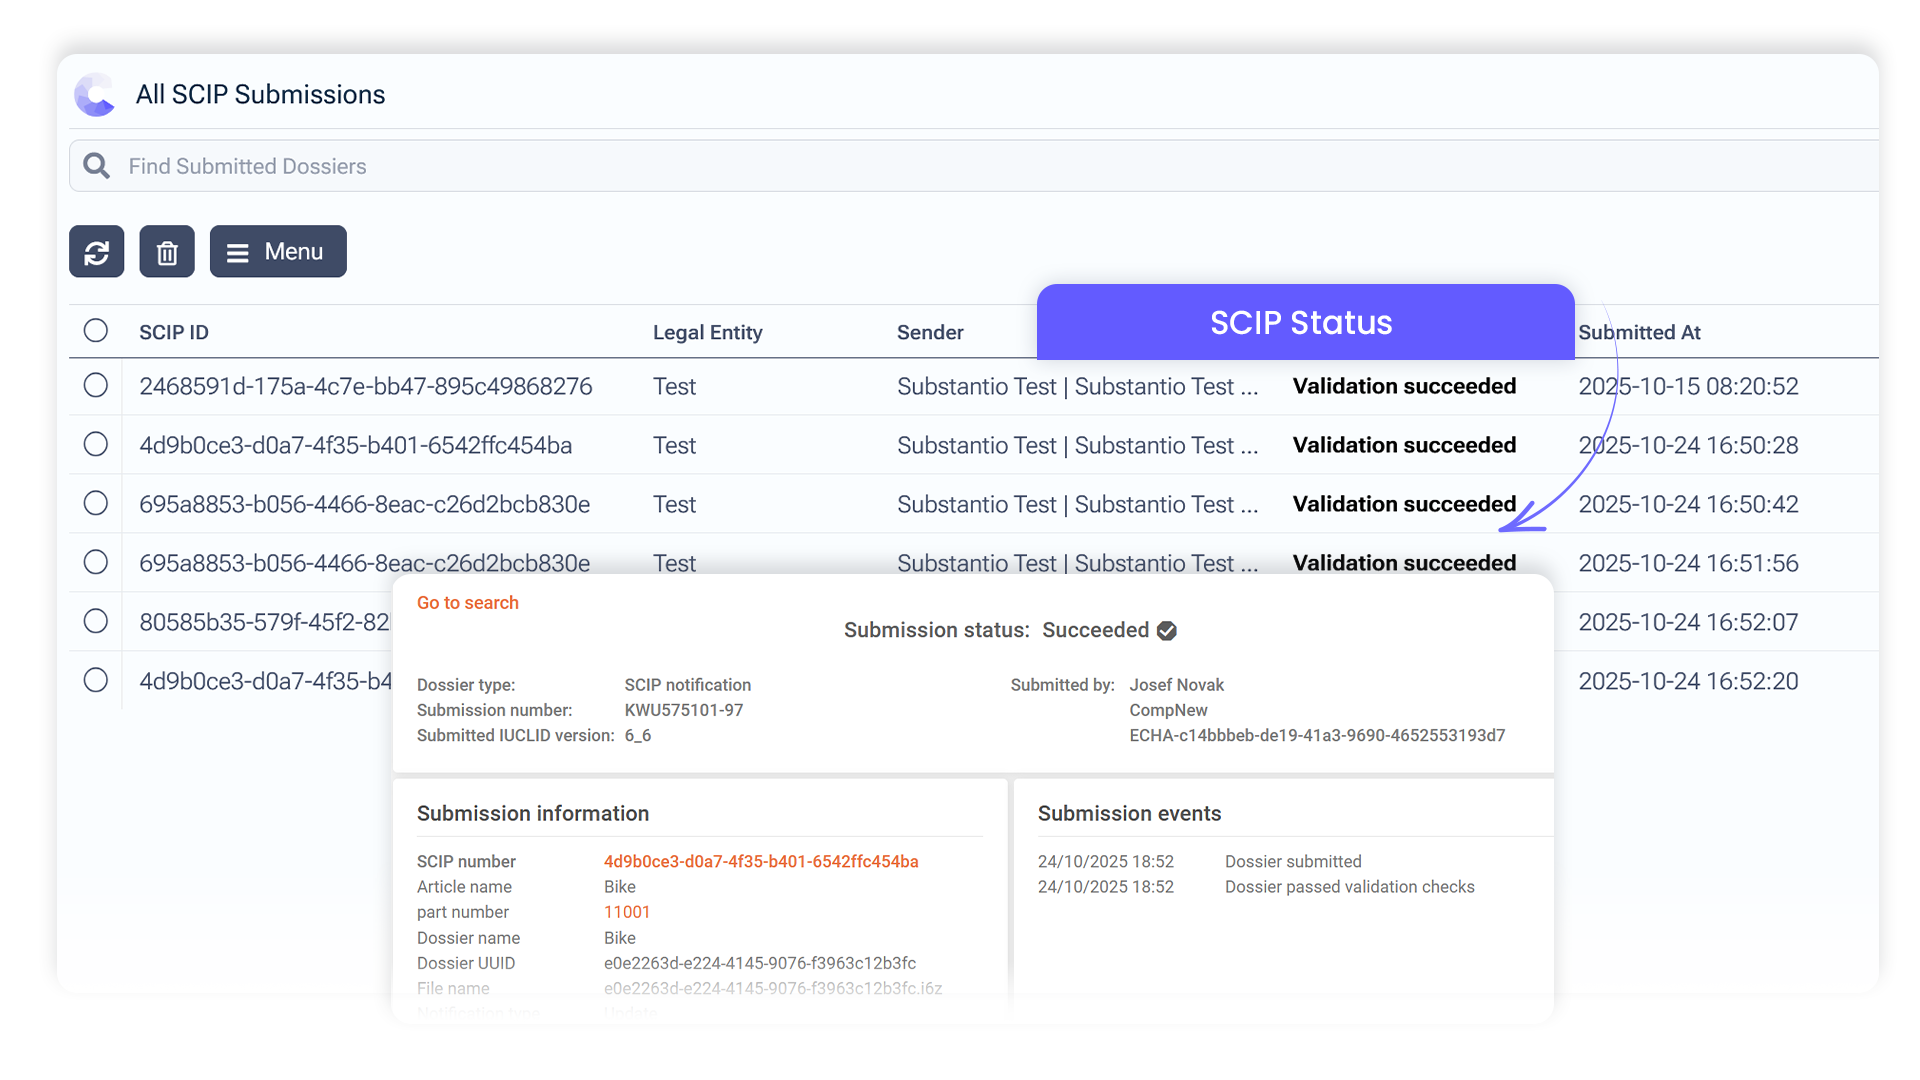
Task: Open first row's Validation succeeded status
Action: (x=1404, y=386)
